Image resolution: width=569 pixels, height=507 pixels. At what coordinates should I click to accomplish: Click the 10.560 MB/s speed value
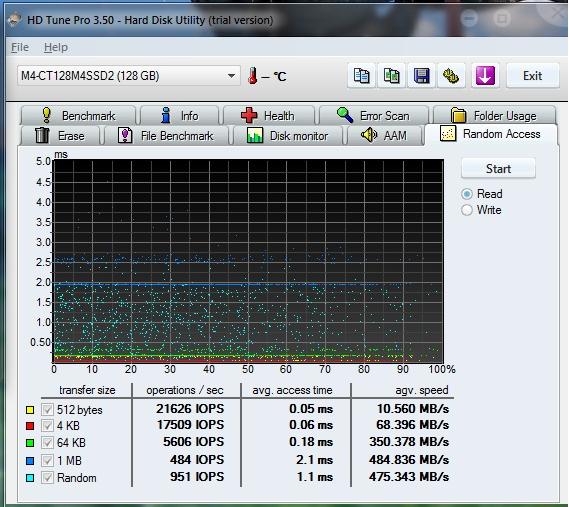(413, 409)
